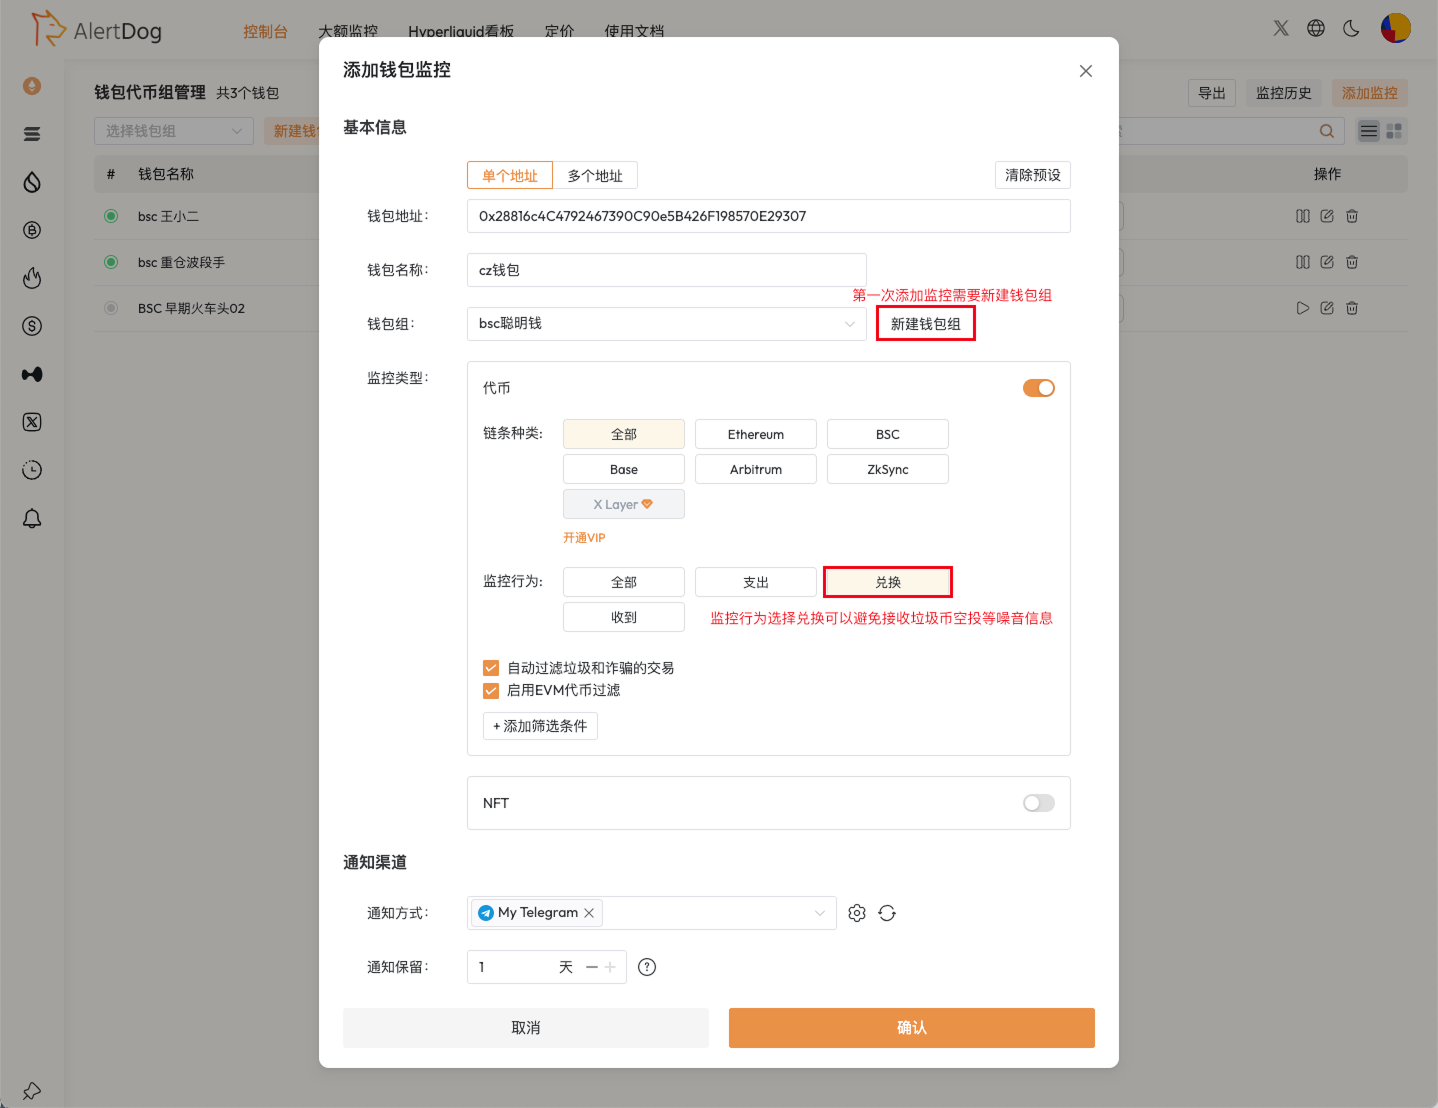Click the 取消 button
The width and height of the screenshot is (1438, 1108).
pos(526,1028)
